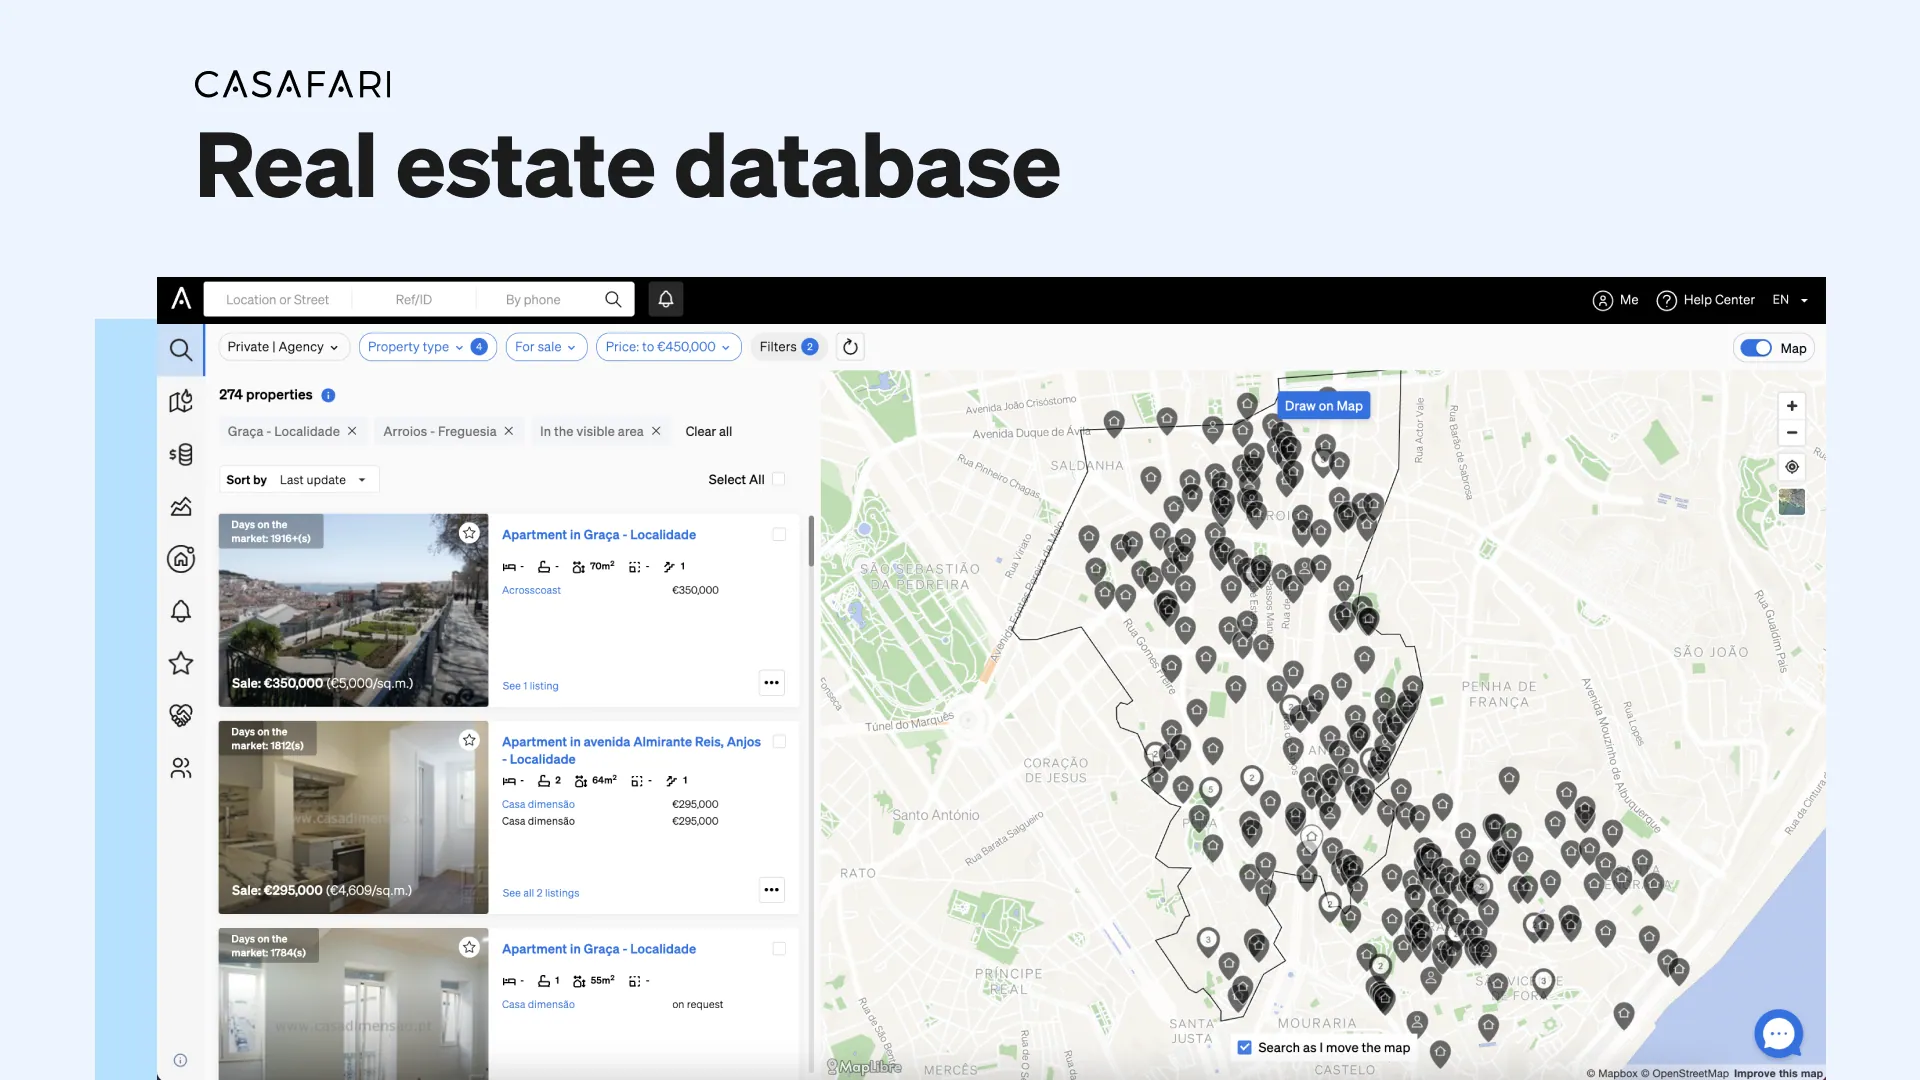The width and height of the screenshot is (1920, 1080).
Task: Tick checkbox for first Apartment in Graça
Action: pyautogui.click(x=779, y=535)
